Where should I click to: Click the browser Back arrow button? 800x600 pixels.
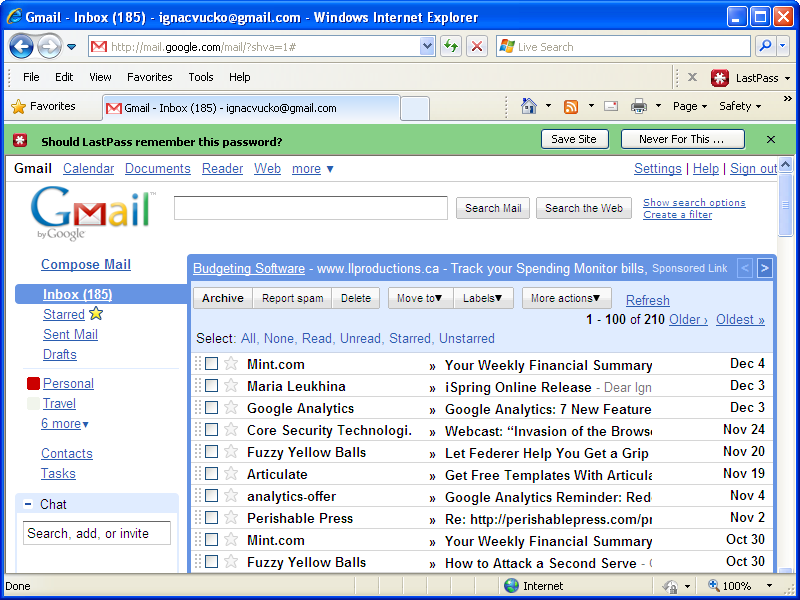[x=21, y=47]
